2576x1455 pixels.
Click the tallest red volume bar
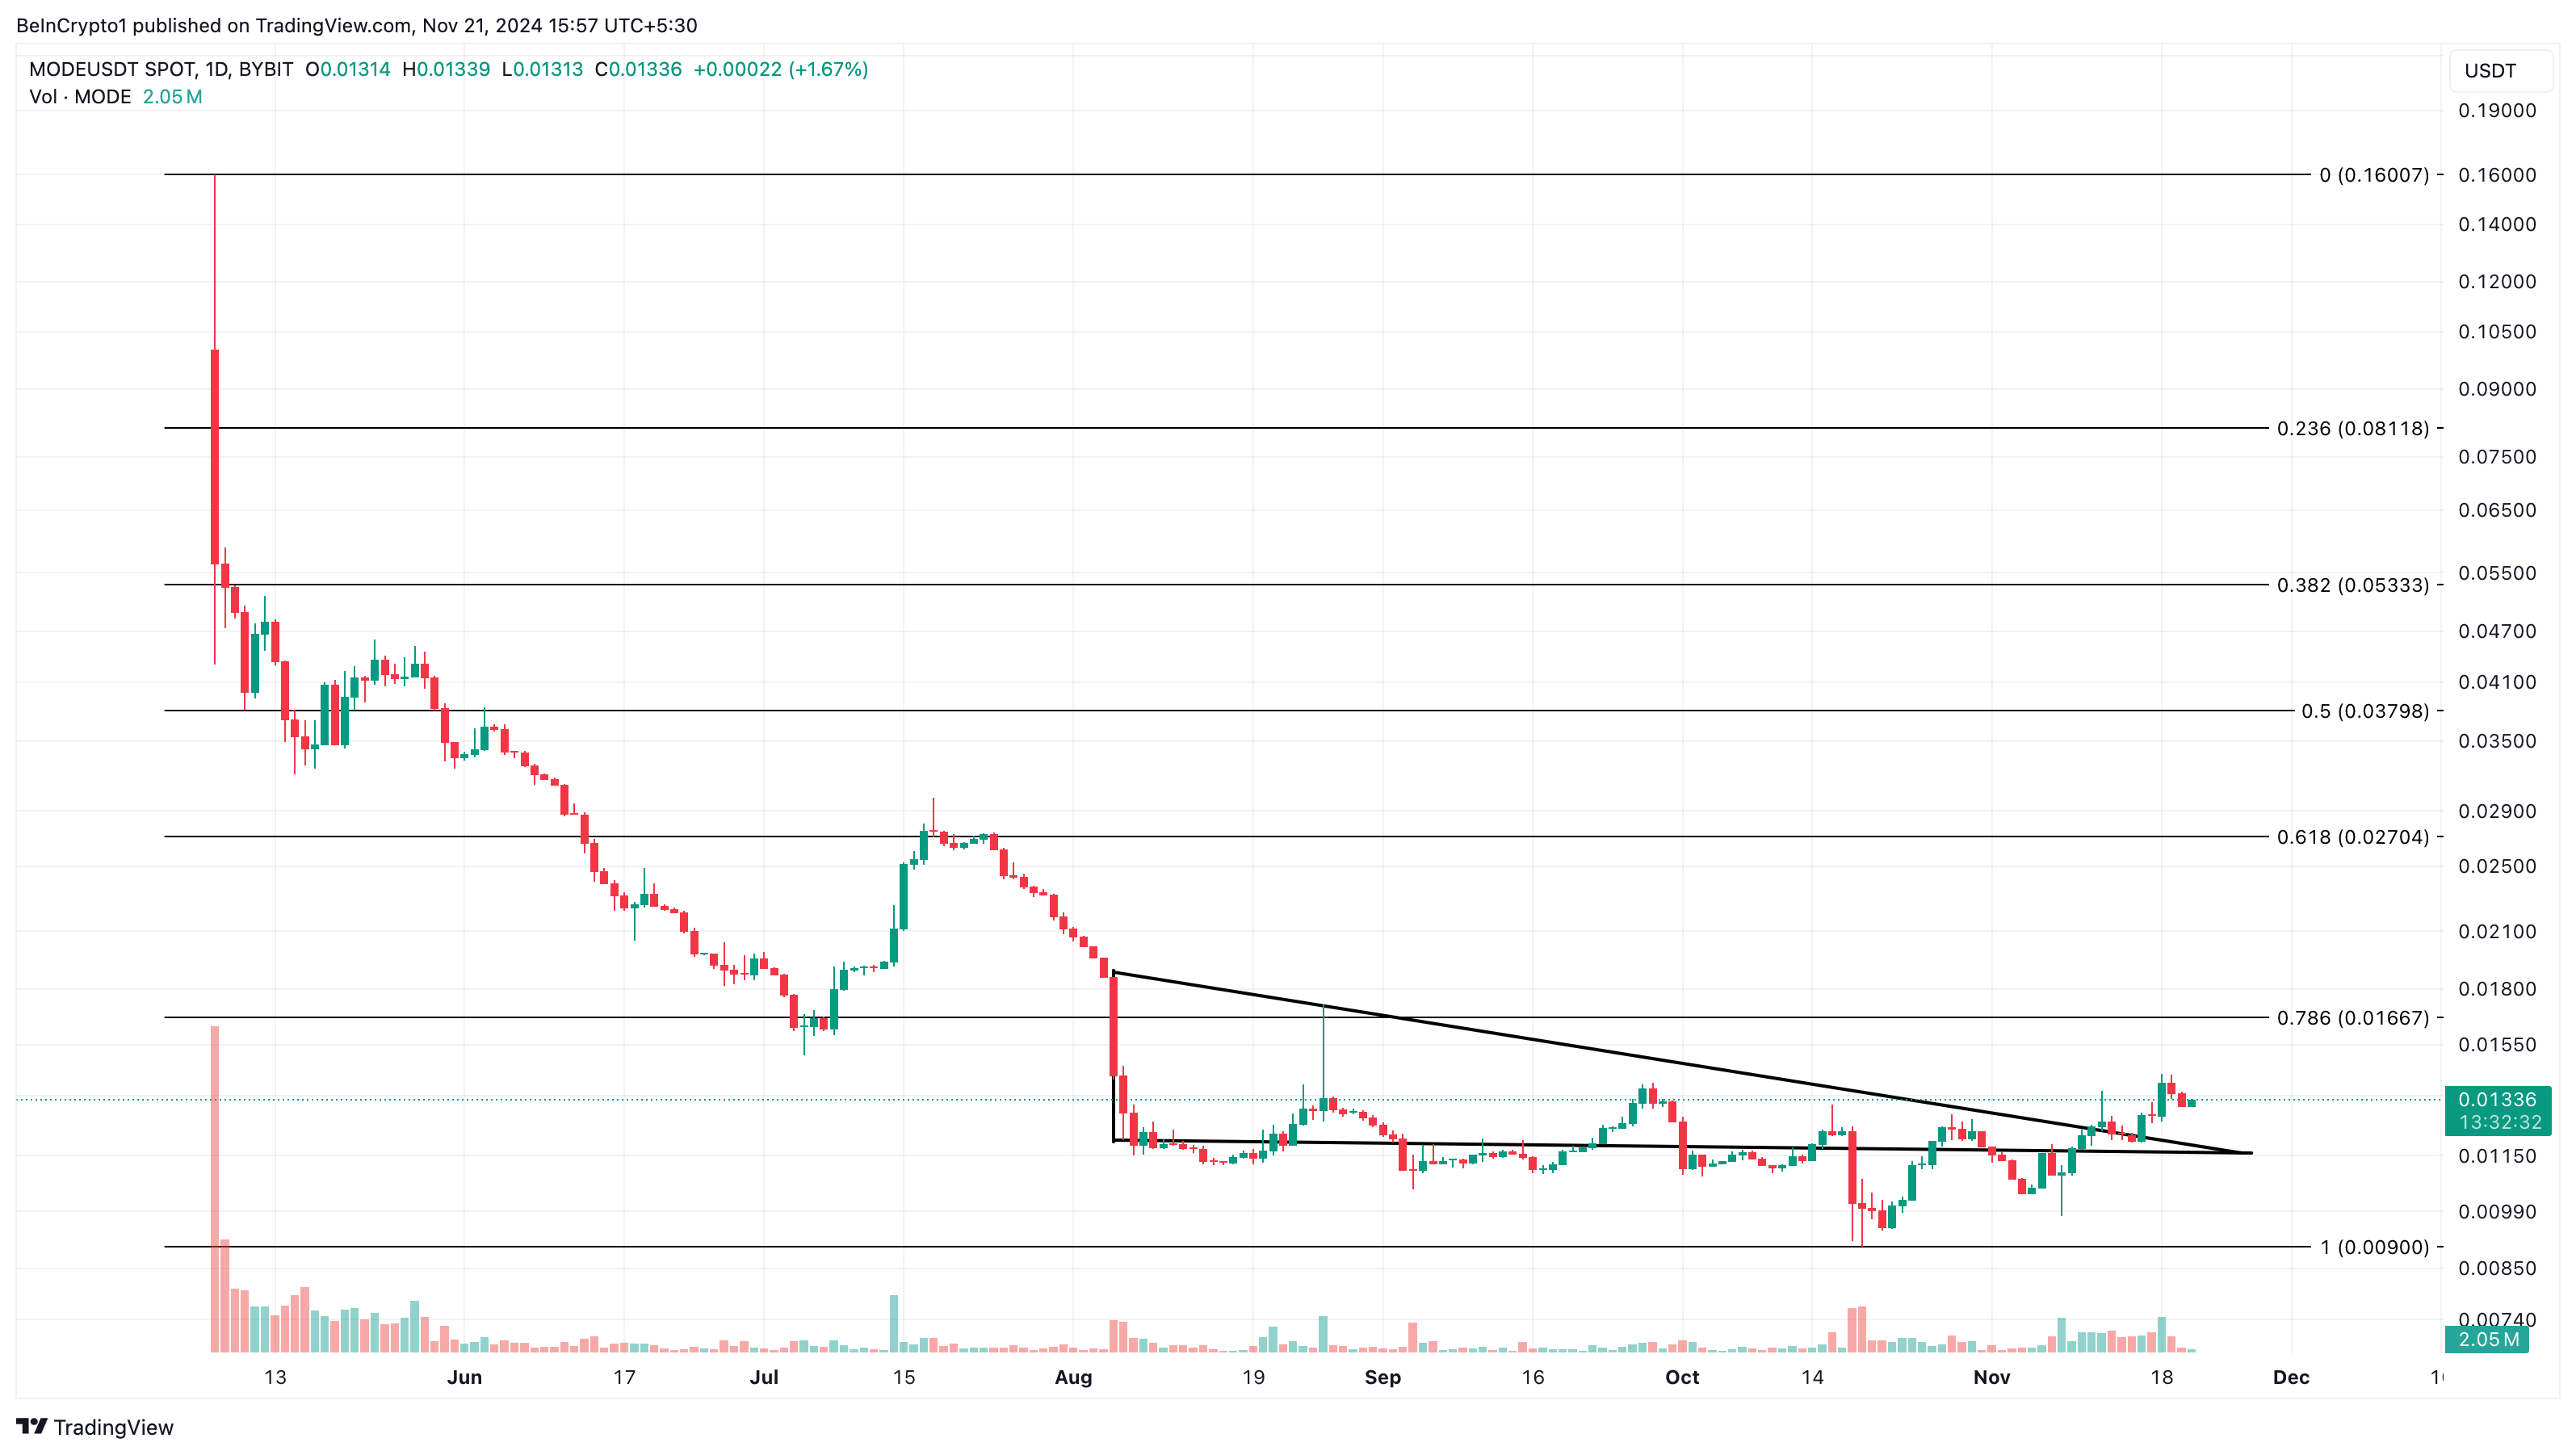pos(214,1190)
